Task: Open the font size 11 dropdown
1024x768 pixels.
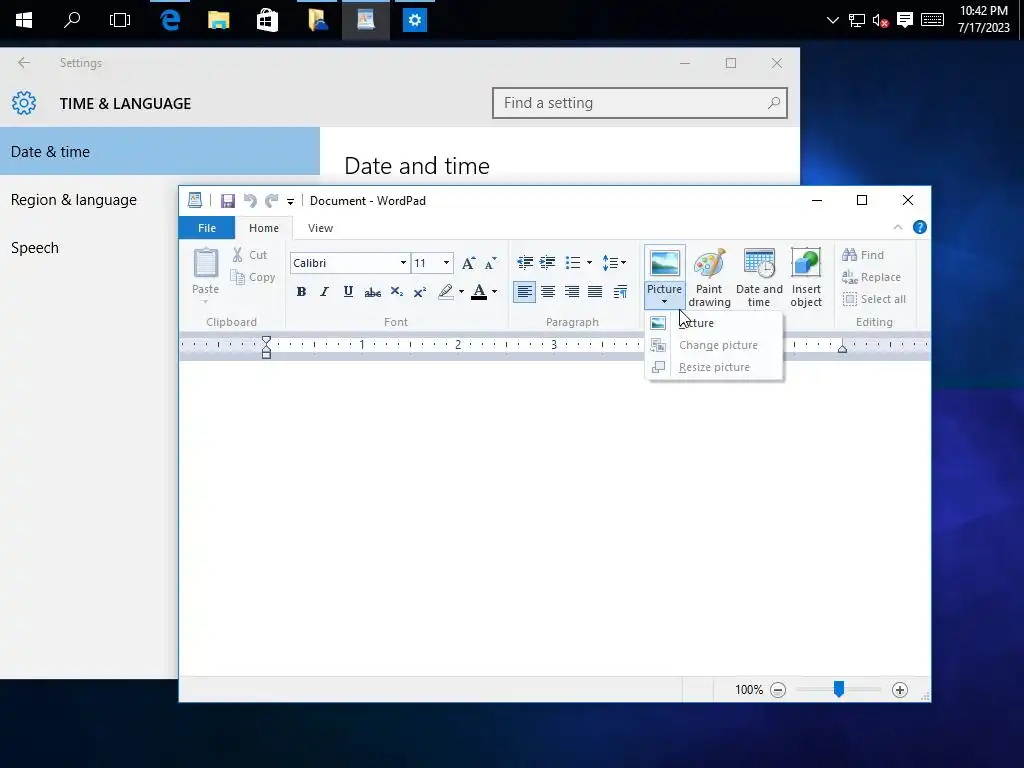Action: click(x=446, y=263)
